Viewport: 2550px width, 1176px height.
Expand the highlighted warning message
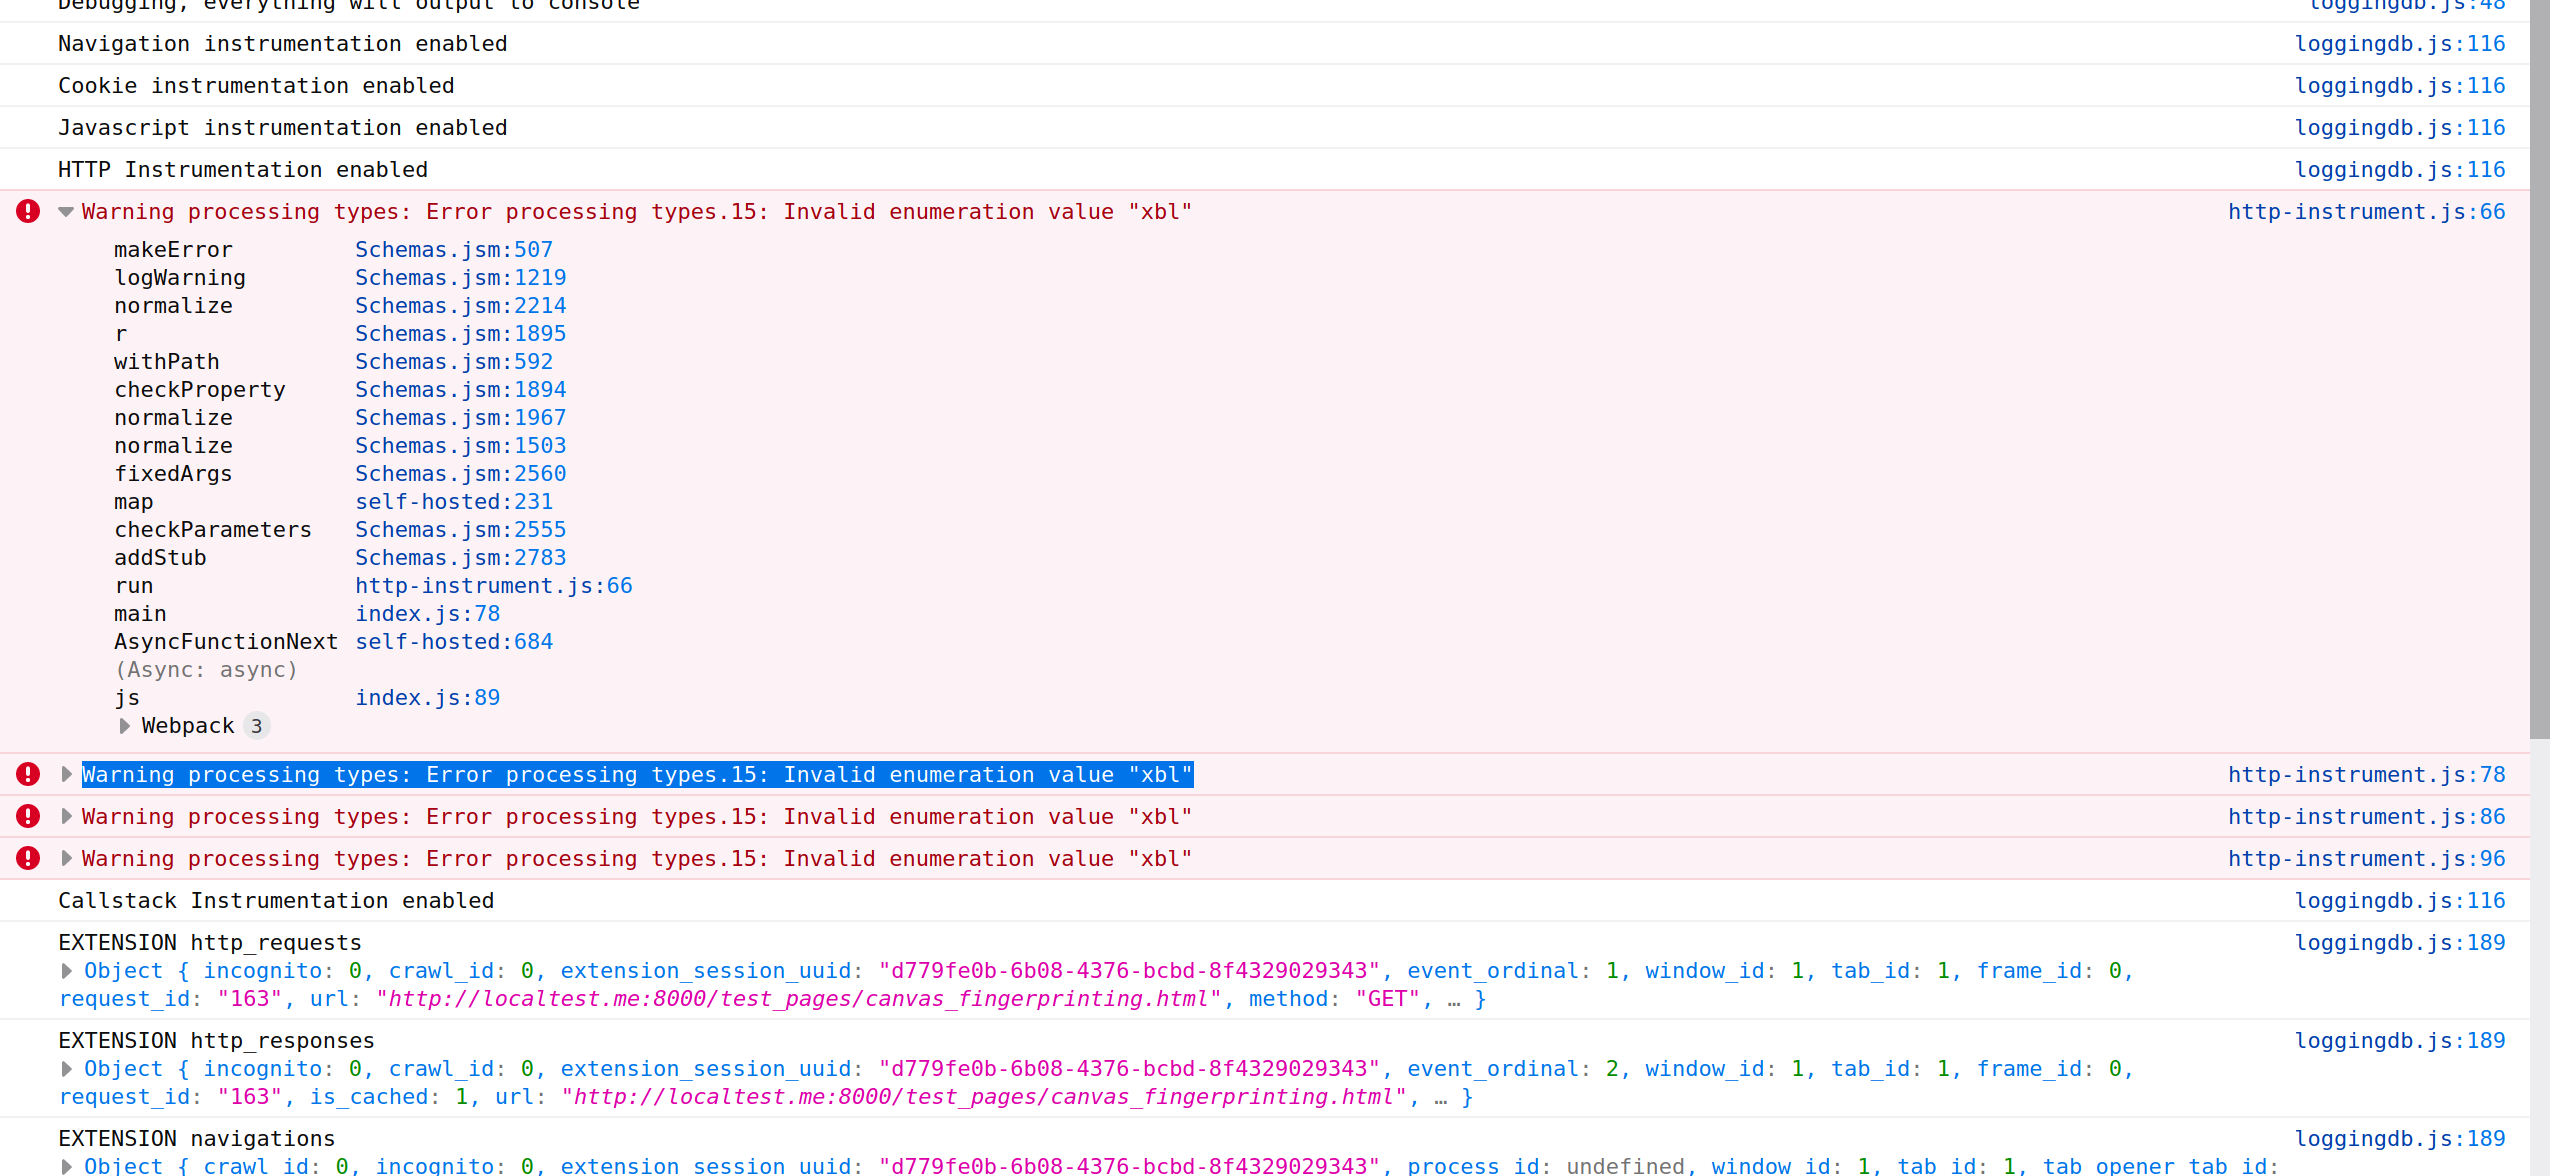[65, 774]
